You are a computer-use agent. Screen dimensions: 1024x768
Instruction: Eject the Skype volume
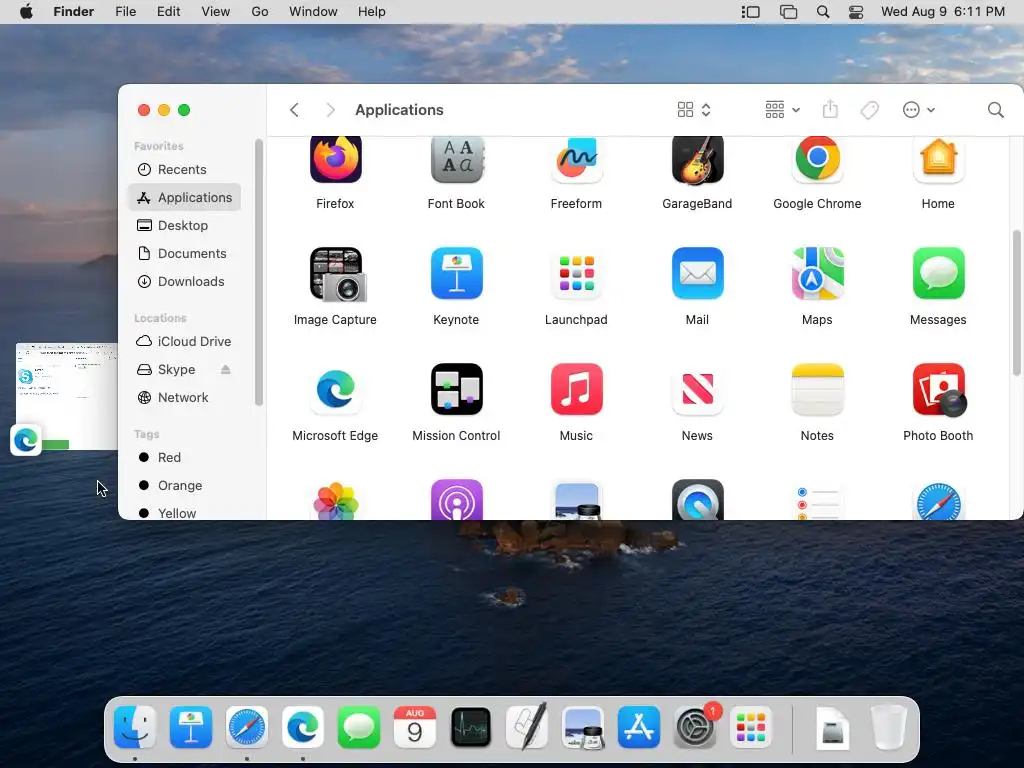coord(225,370)
